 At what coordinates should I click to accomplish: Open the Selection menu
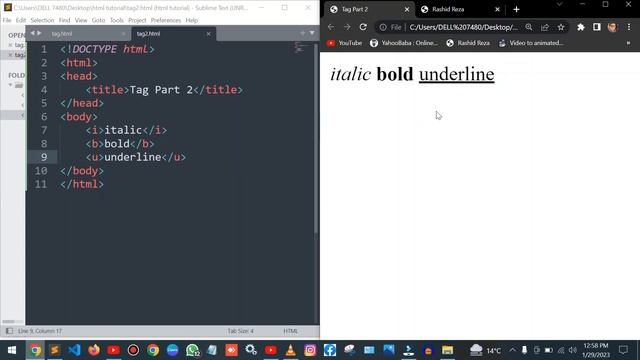(42, 20)
